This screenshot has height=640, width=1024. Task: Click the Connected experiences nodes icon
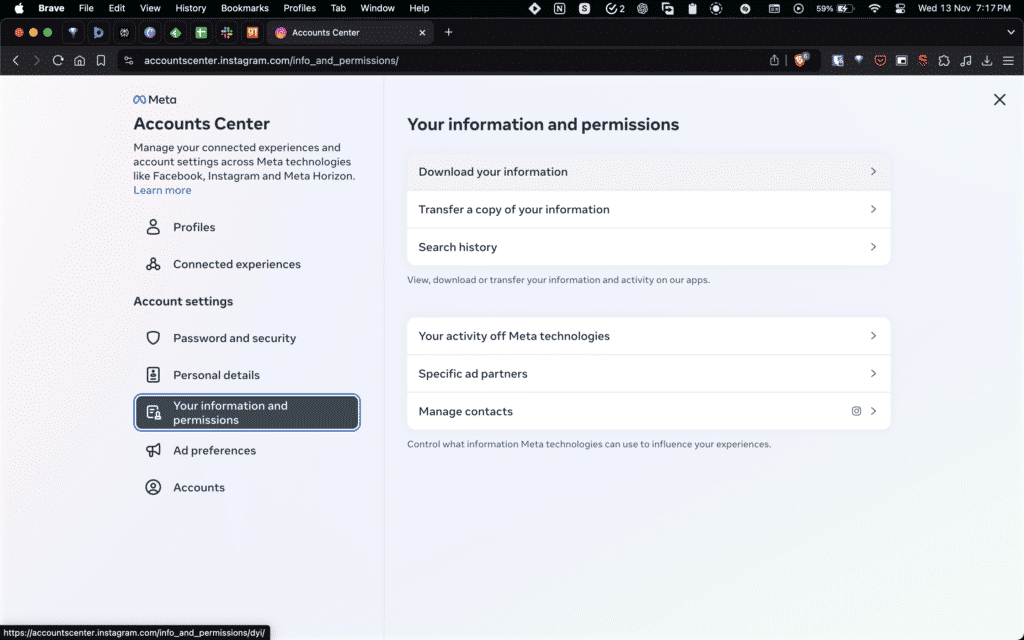coord(153,264)
